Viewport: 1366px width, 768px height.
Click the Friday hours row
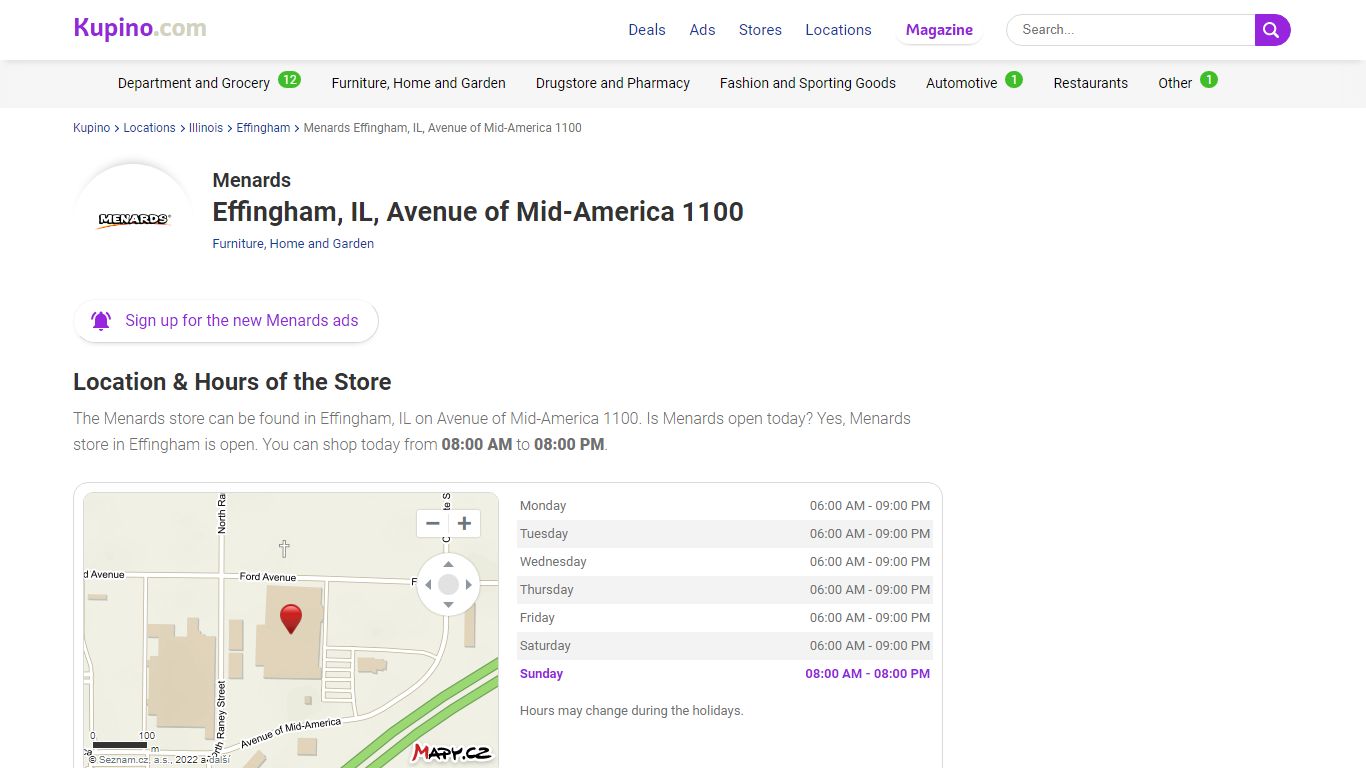click(725, 618)
